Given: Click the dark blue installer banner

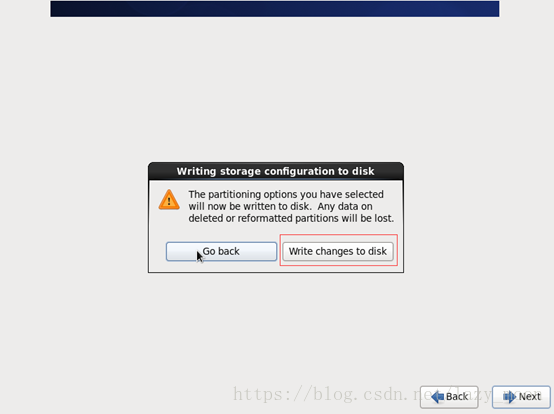Looking at the screenshot, I should 275,8.
